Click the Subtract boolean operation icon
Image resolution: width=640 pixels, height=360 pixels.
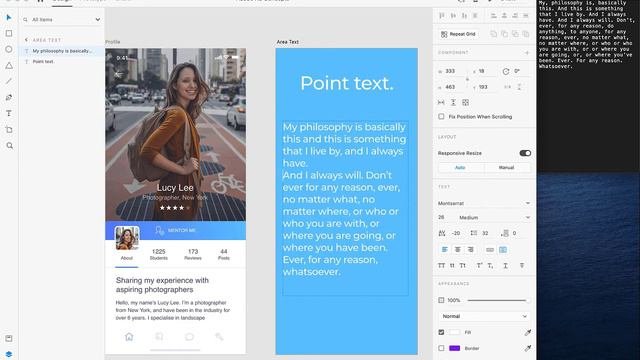point(504,34)
